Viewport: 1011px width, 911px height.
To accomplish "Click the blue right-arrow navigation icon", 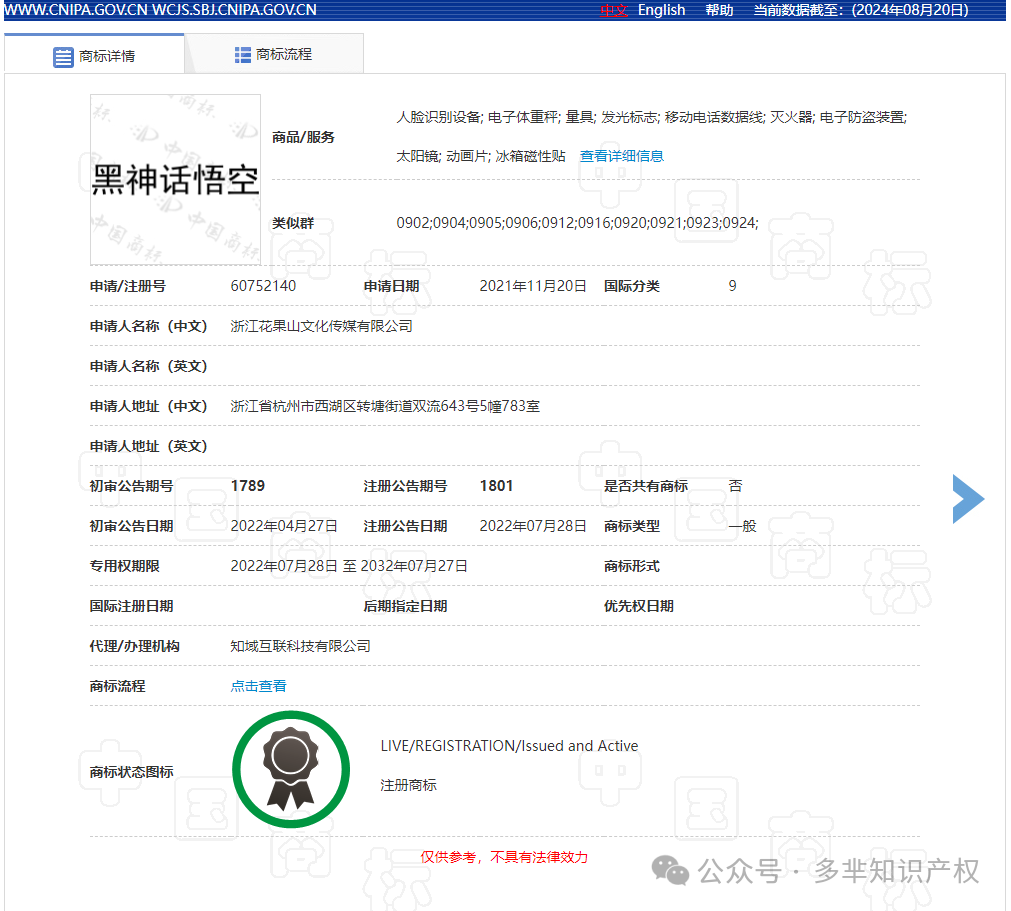I will tap(967, 499).
